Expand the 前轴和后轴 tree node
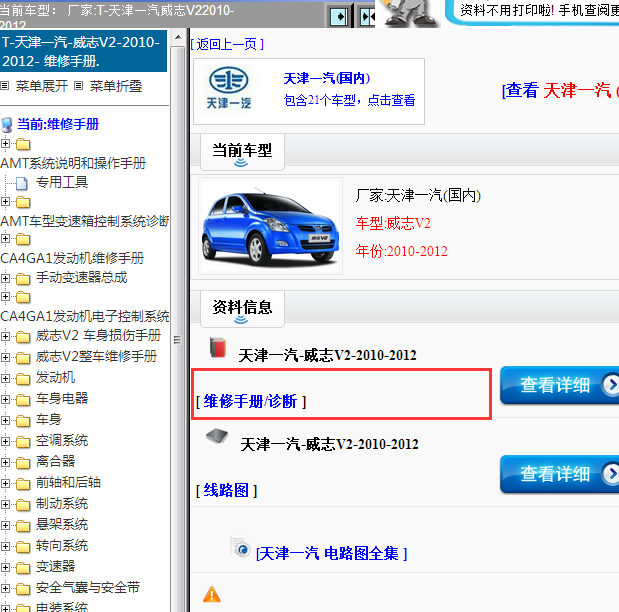Viewport: 619px width, 612px height. tap(5, 483)
